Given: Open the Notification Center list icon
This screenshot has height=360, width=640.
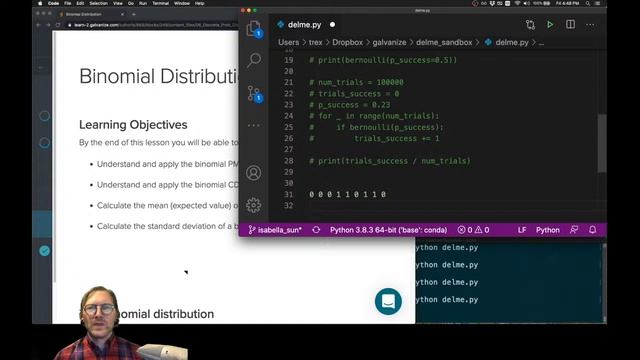Looking at the screenshot, I should tap(598, 3).
